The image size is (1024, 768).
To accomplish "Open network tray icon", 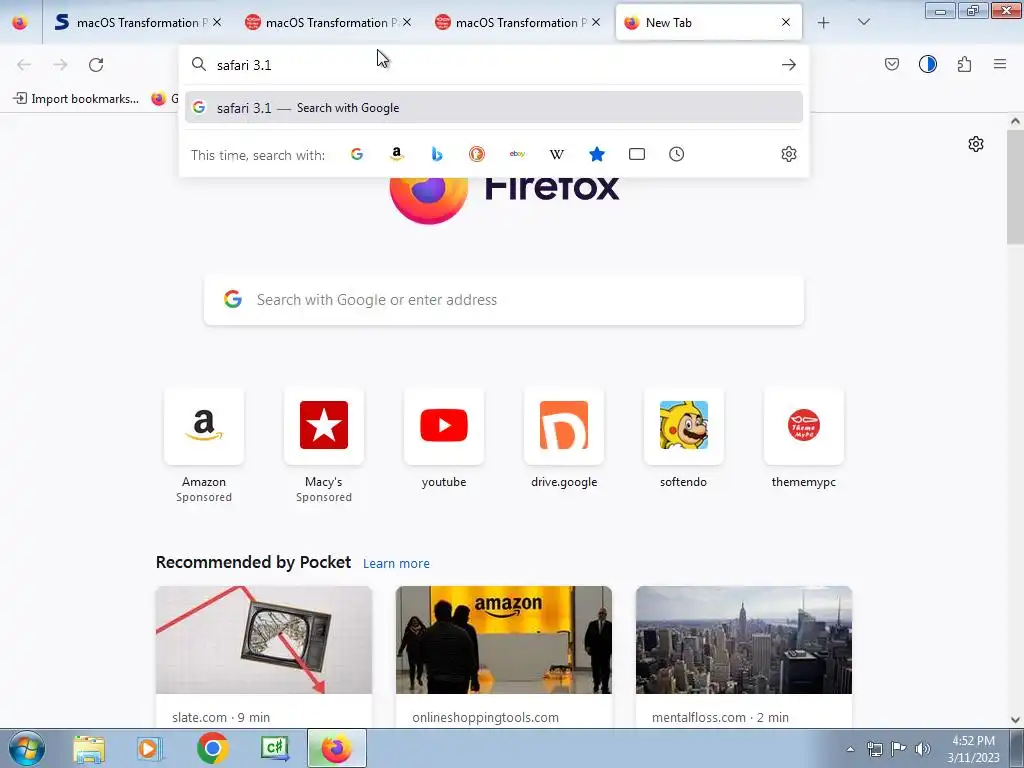I will (874, 749).
